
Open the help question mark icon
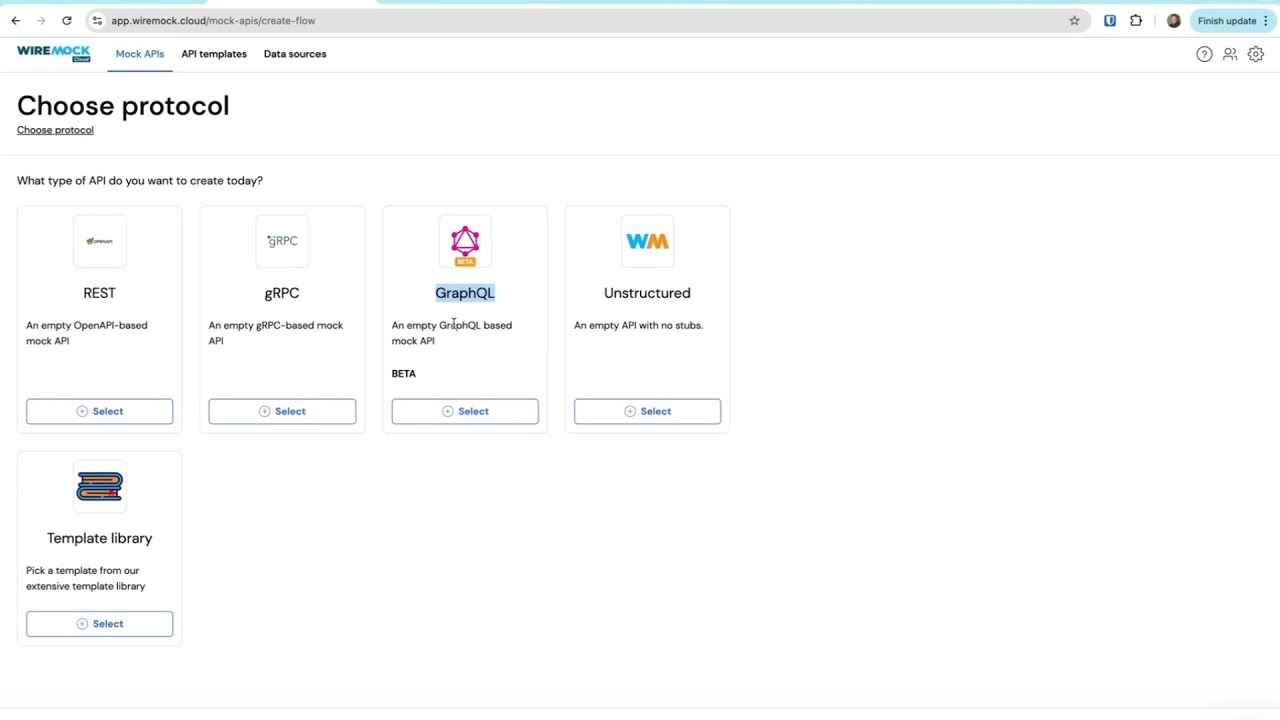point(1204,54)
